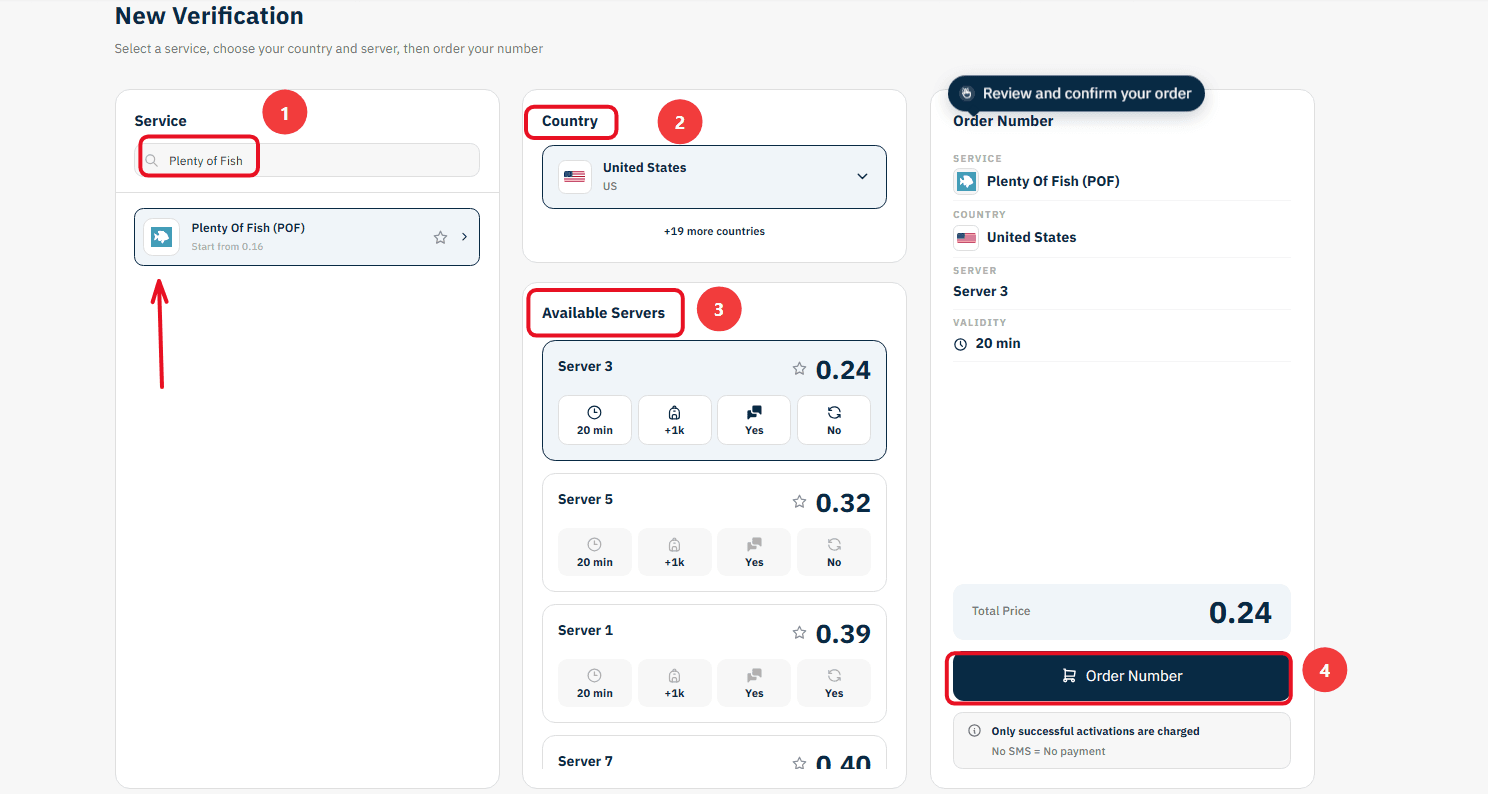Image resolution: width=1488 pixels, height=794 pixels.
Task: Expand the United States country dropdown chevron
Action: (863, 177)
